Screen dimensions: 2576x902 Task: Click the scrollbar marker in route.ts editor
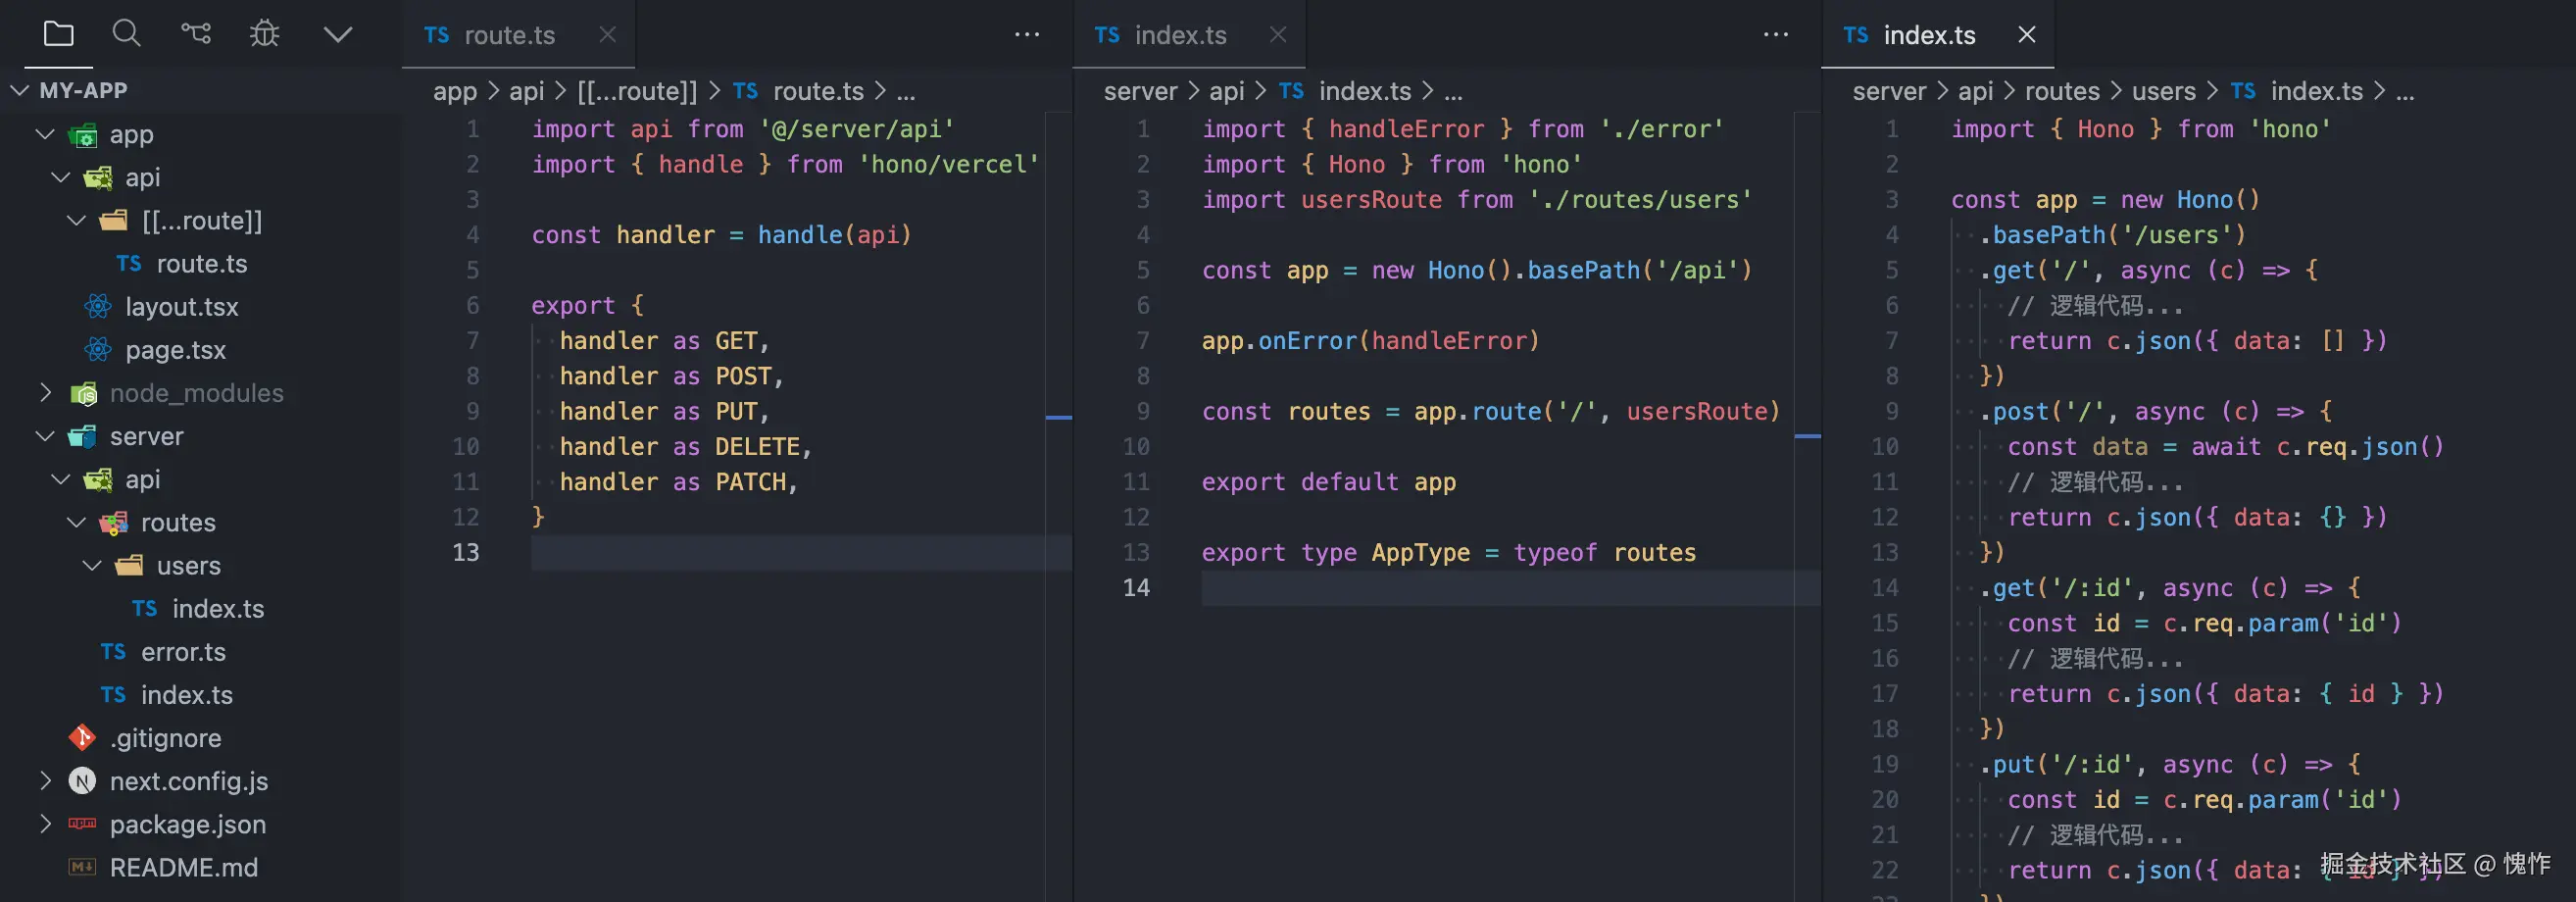coord(1059,417)
